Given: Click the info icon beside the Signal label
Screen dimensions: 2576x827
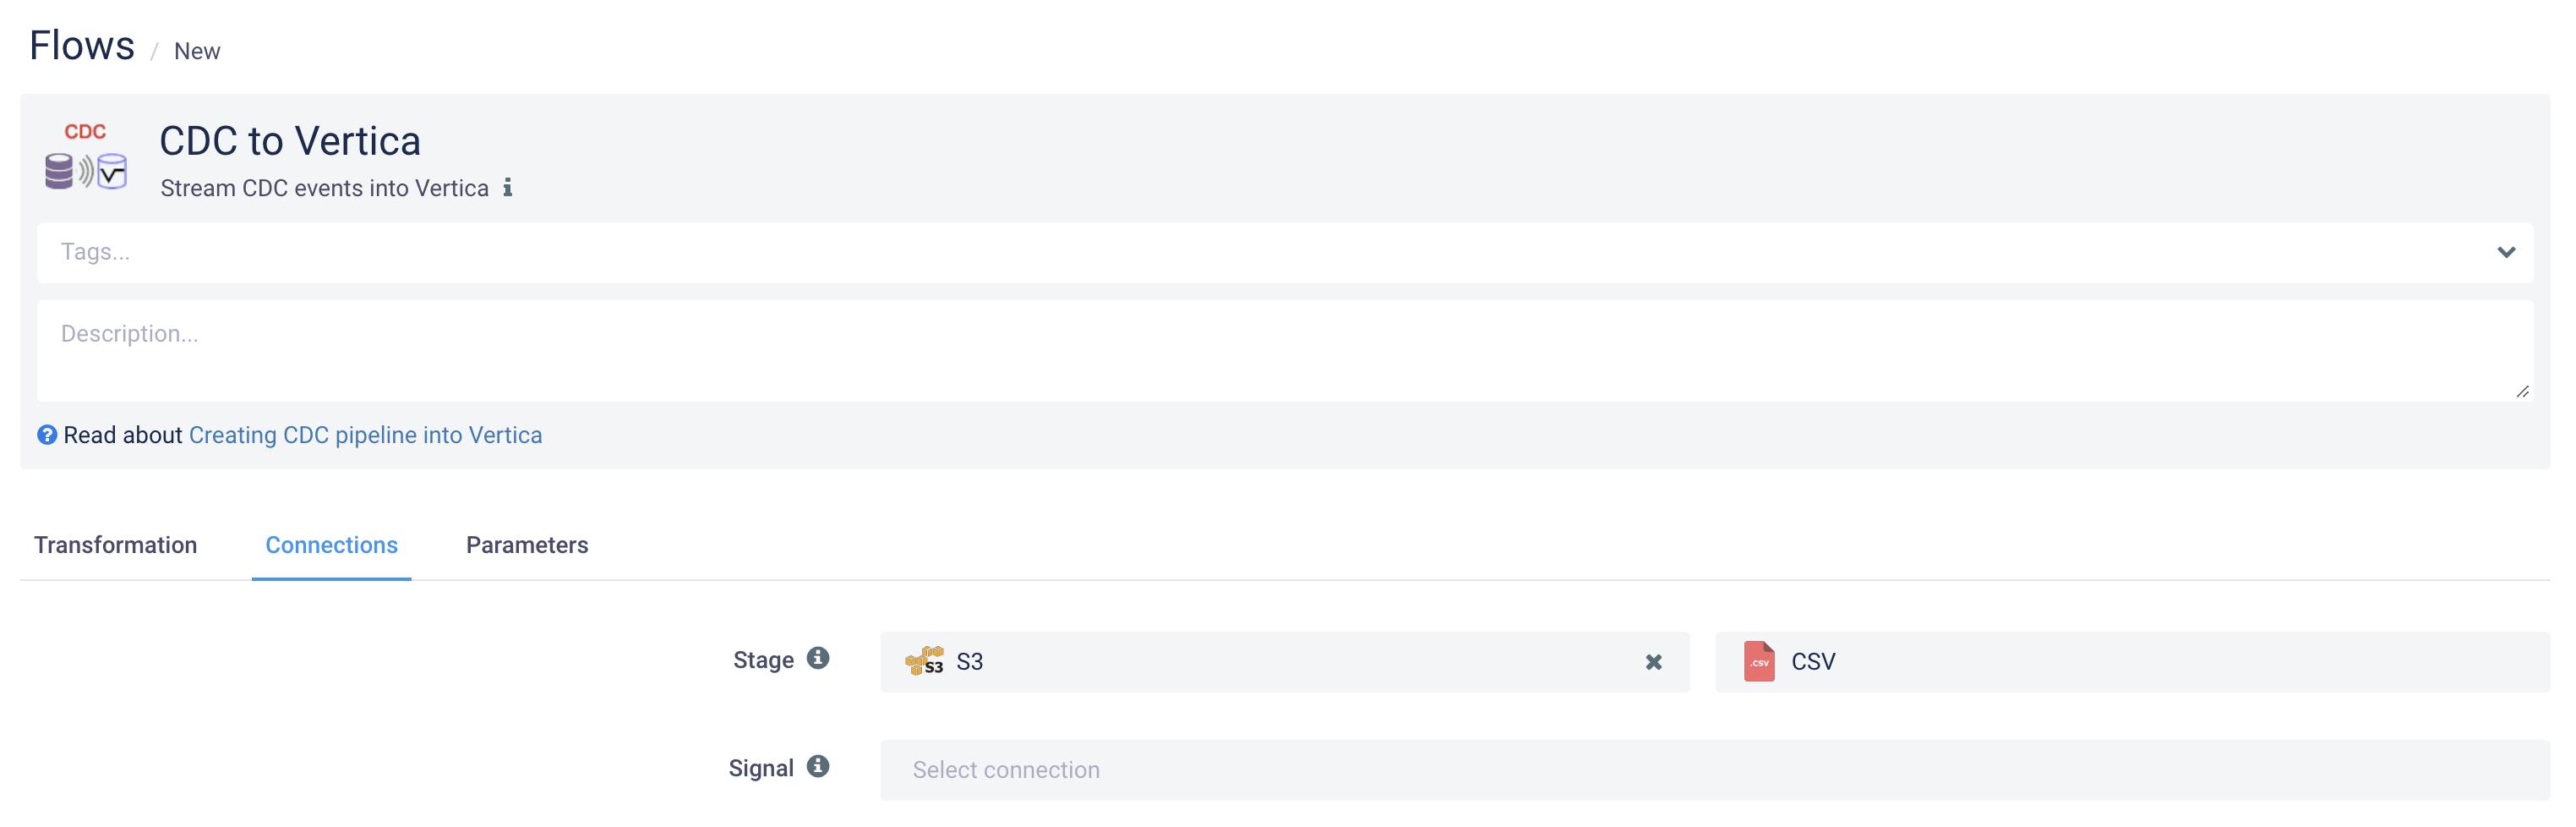Looking at the screenshot, I should pyautogui.click(x=820, y=766).
